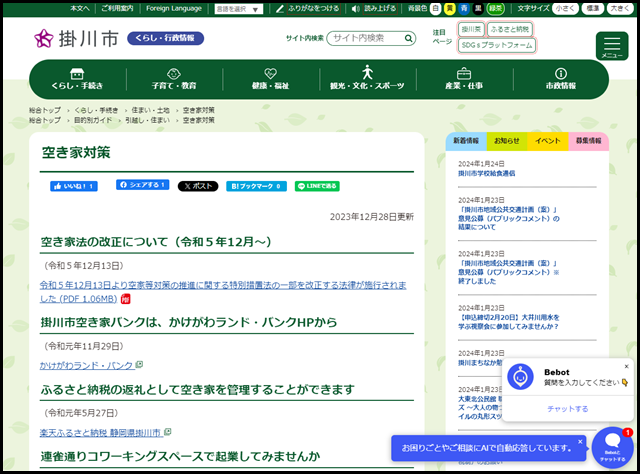Open 掛川茶 featured page button
640x474 pixels.
click(x=471, y=29)
